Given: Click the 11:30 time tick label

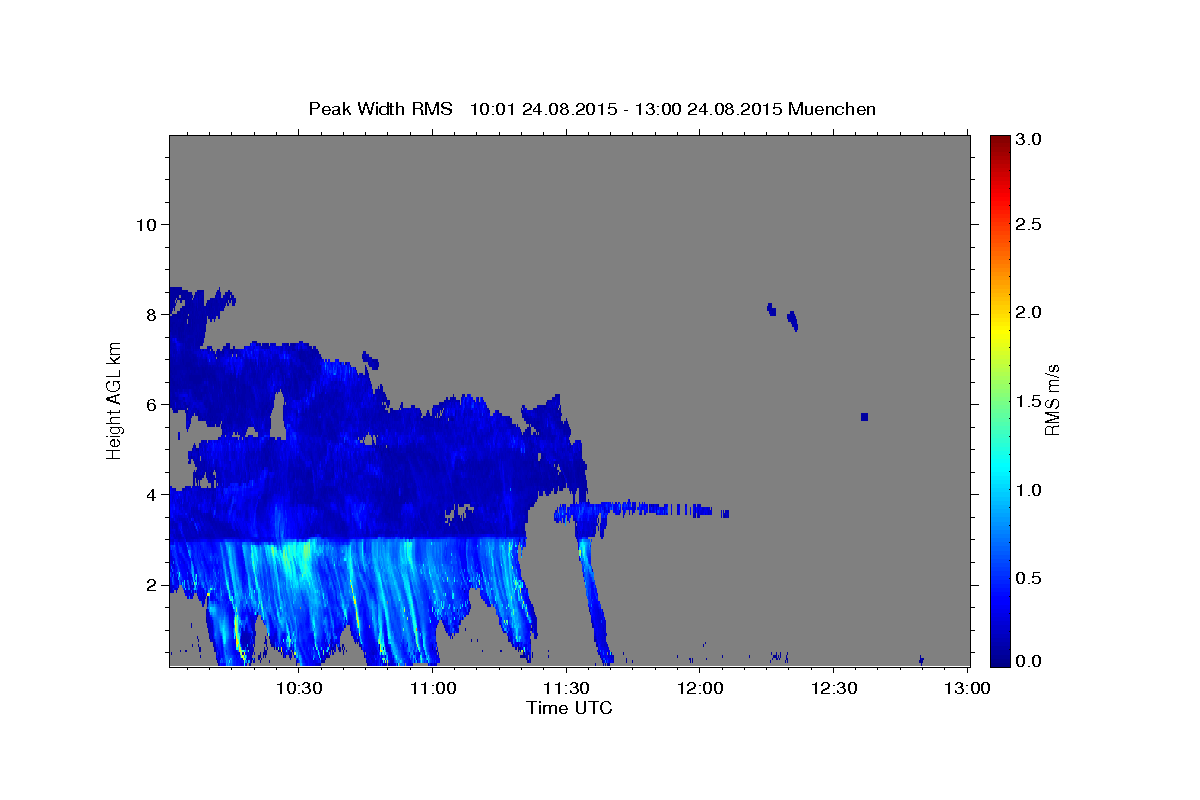Looking at the screenshot, I should [x=566, y=688].
